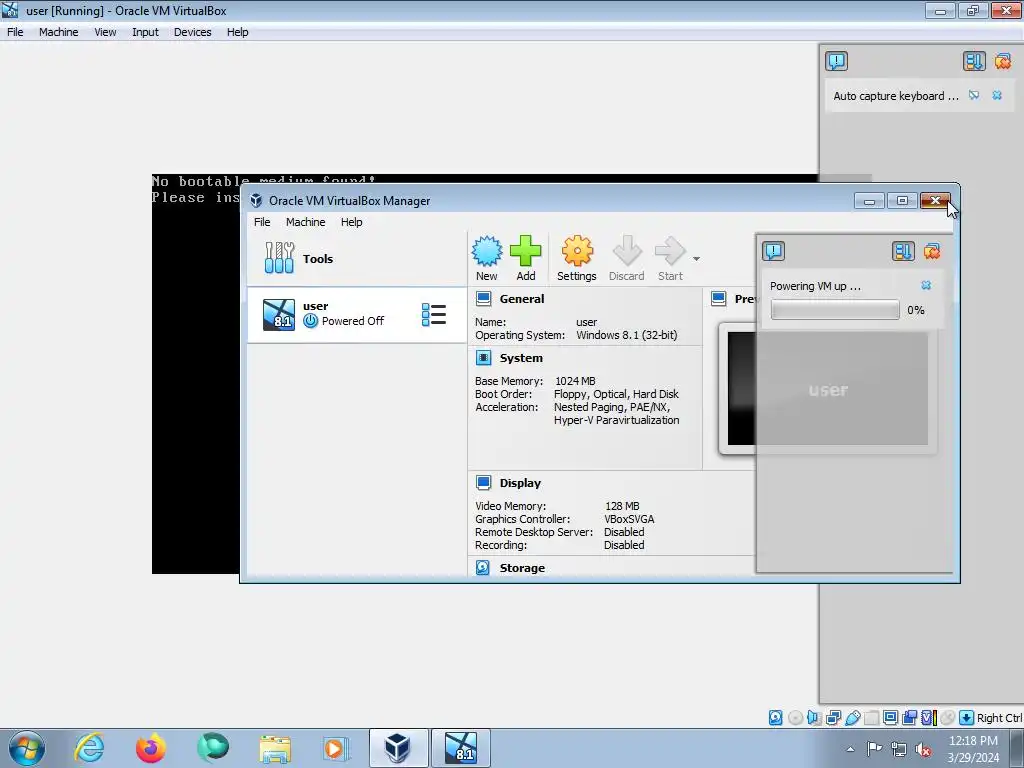Open the user VM list-menu icon
Image resolution: width=1024 pixels, height=768 pixels.
click(434, 314)
